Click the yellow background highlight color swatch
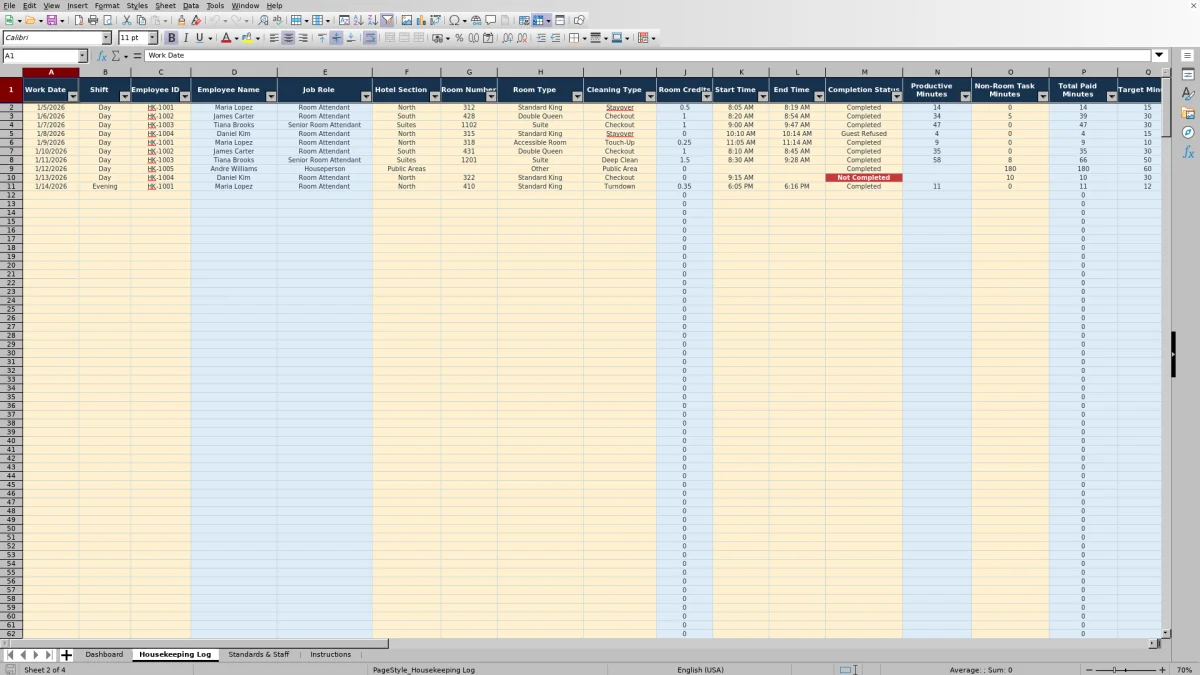1200x675 pixels. pyautogui.click(x=246, y=38)
